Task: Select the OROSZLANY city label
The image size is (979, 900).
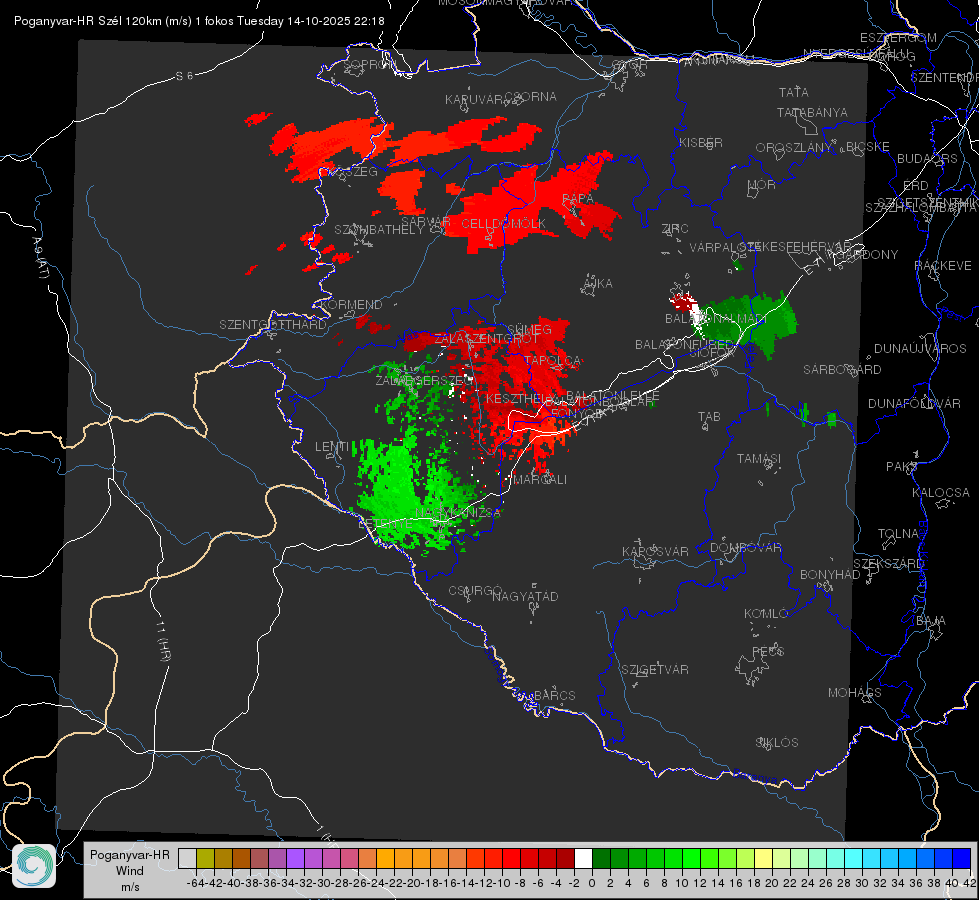Action: click(x=794, y=148)
